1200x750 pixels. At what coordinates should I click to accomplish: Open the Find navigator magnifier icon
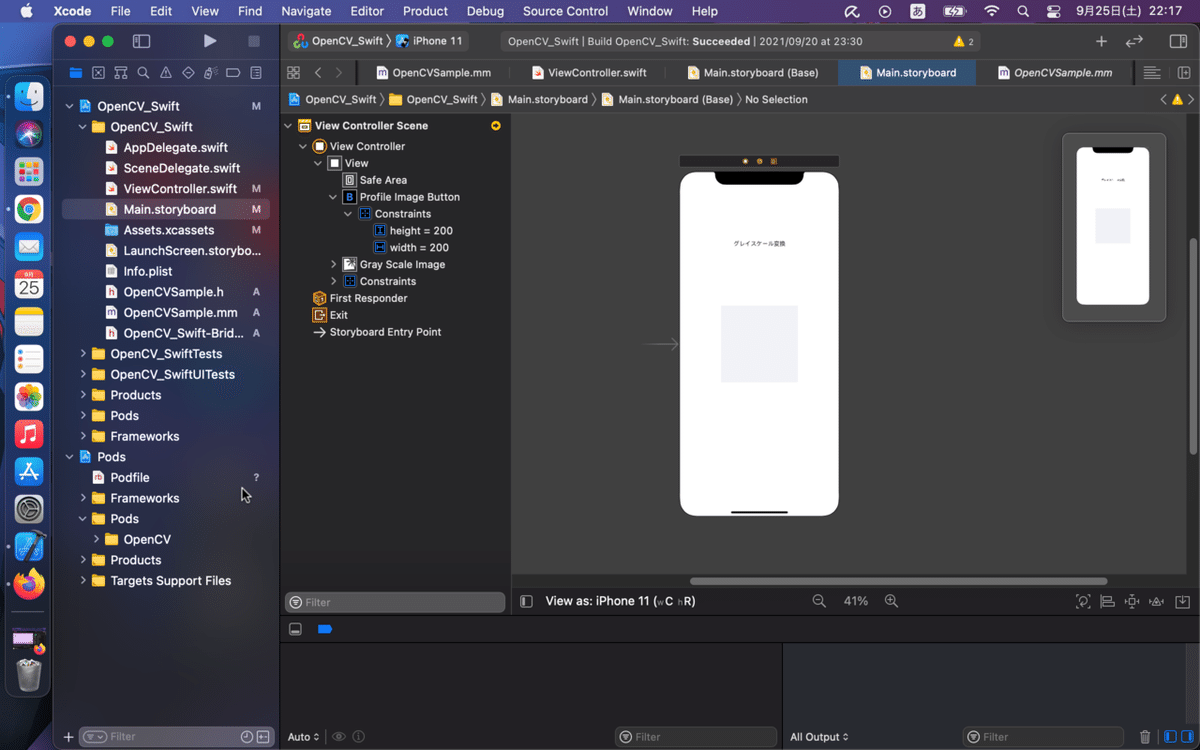click(143, 73)
